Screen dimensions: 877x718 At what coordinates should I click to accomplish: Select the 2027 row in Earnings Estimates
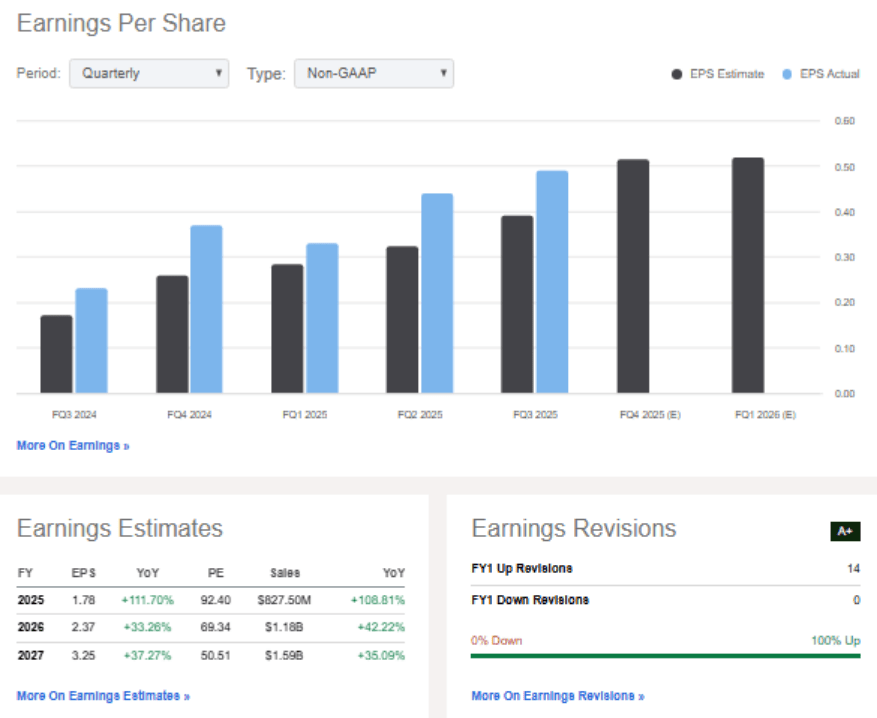(211, 655)
